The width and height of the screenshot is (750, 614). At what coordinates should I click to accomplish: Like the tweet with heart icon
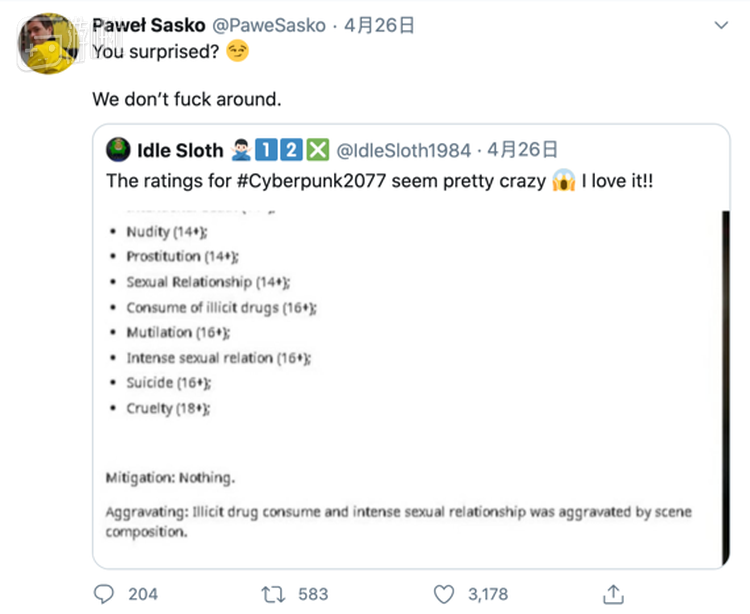(444, 594)
